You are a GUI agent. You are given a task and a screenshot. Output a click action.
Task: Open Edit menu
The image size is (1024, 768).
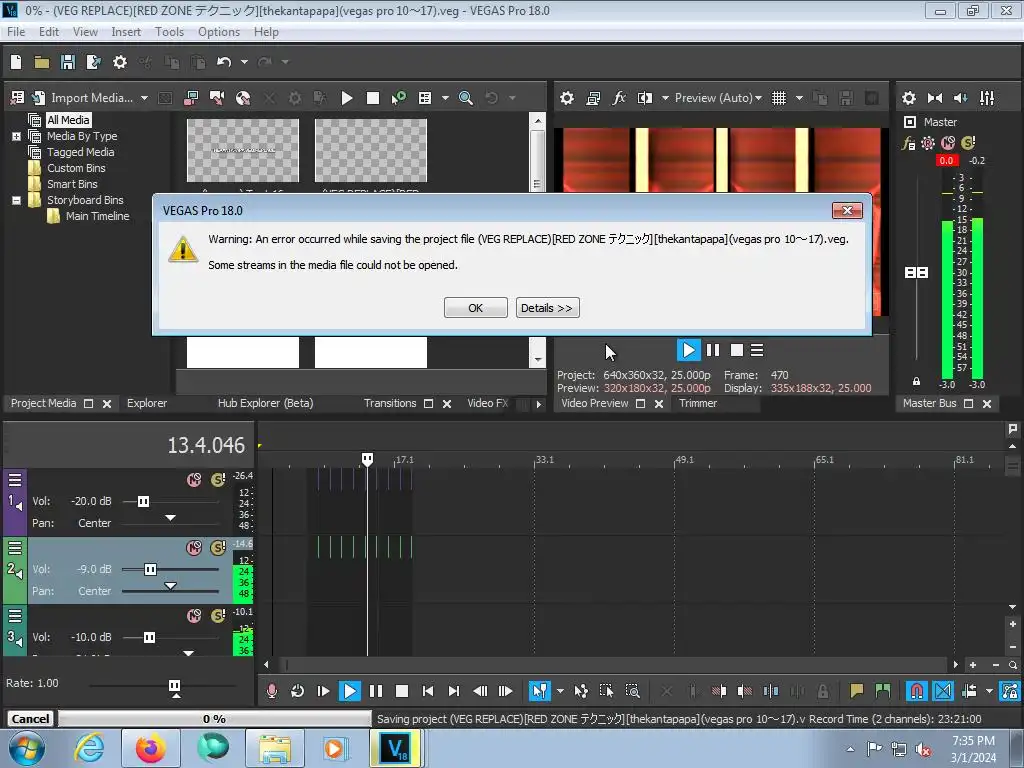[x=49, y=32]
